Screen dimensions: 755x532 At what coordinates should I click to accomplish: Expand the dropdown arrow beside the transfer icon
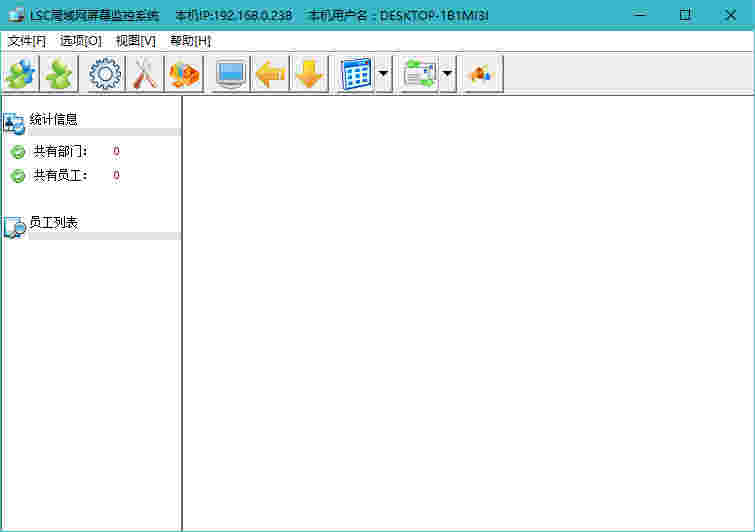[447, 75]
